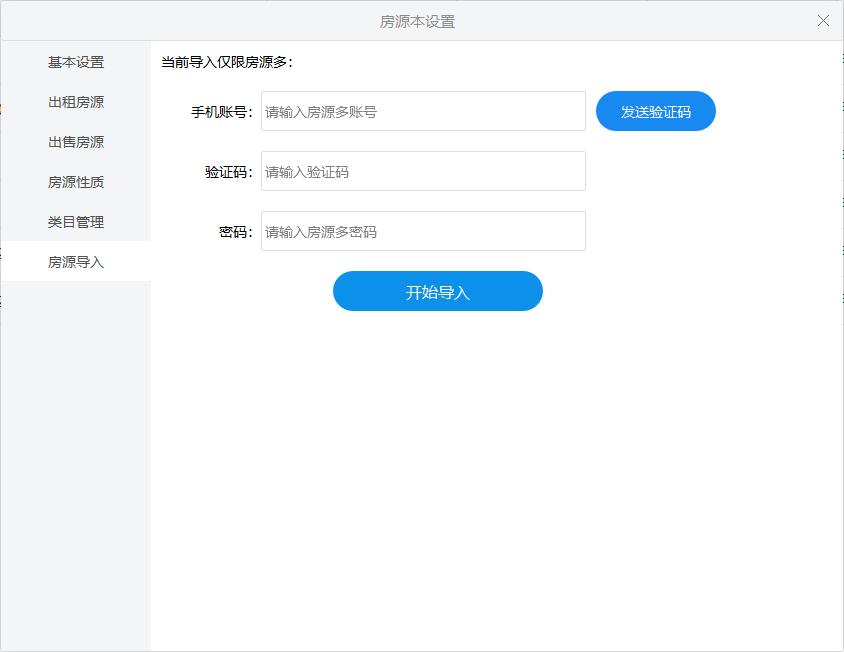Focus the 手机账号 input field

coord(423,111)
